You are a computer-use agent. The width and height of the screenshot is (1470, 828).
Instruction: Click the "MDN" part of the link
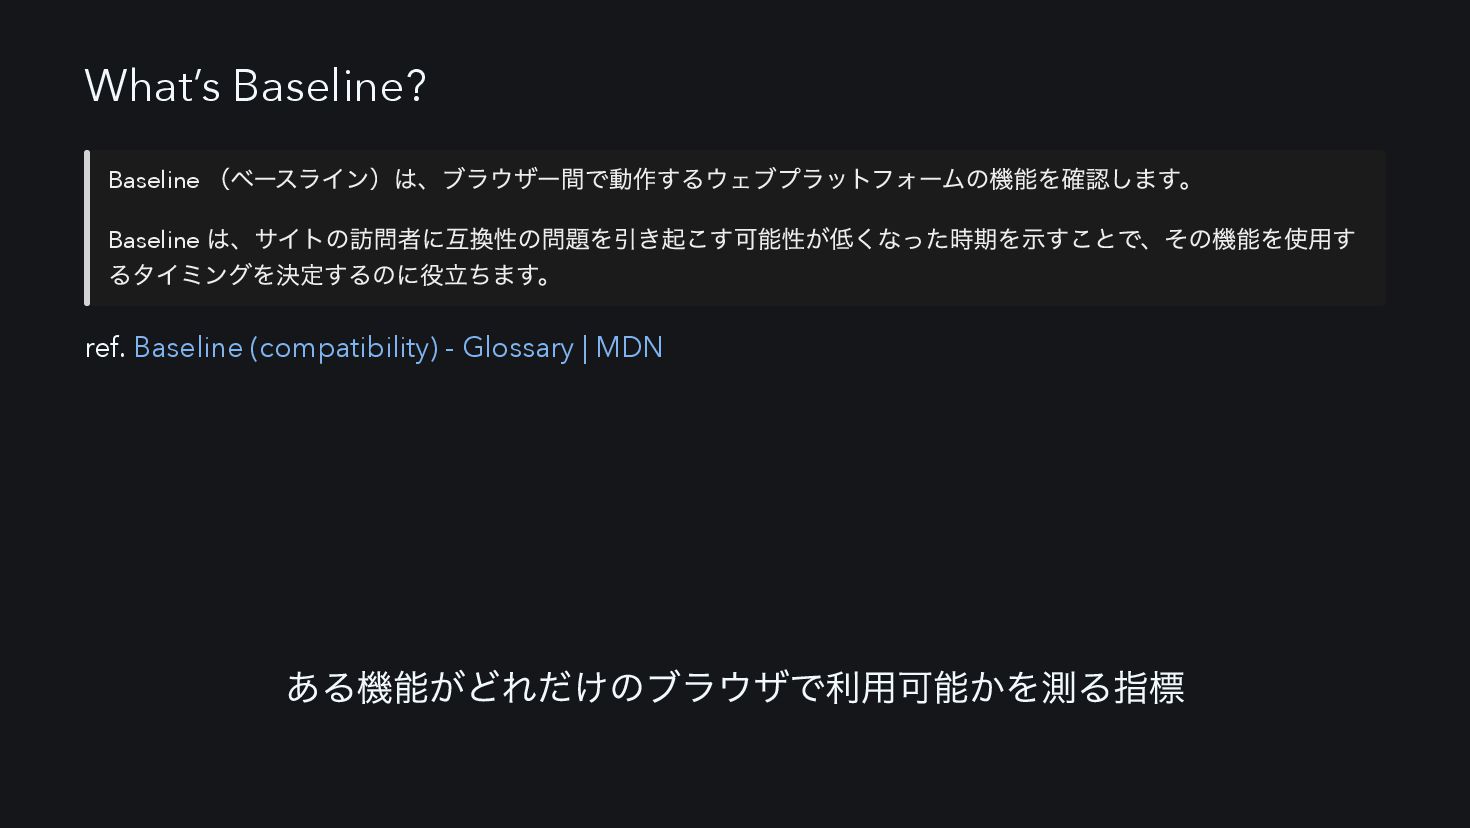point(629,347)
